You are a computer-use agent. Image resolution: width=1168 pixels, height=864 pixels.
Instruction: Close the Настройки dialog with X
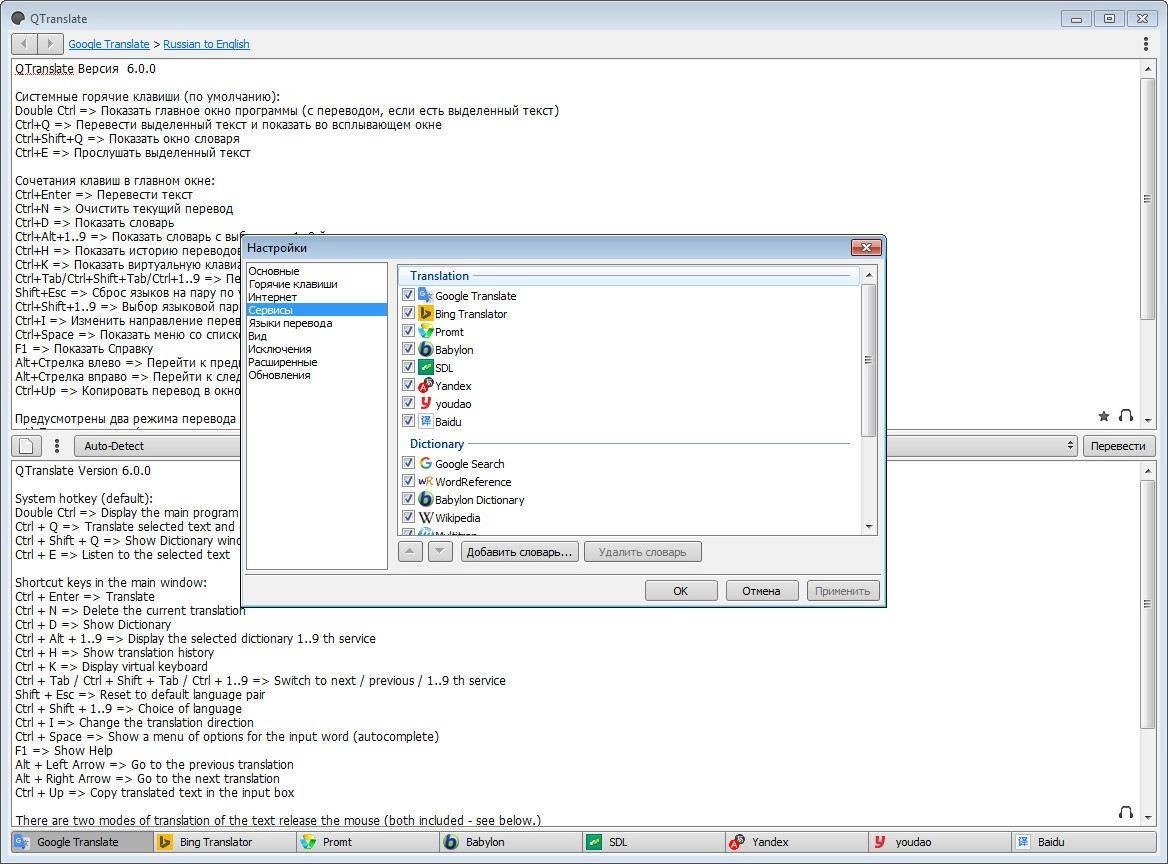tap(866, 247)
